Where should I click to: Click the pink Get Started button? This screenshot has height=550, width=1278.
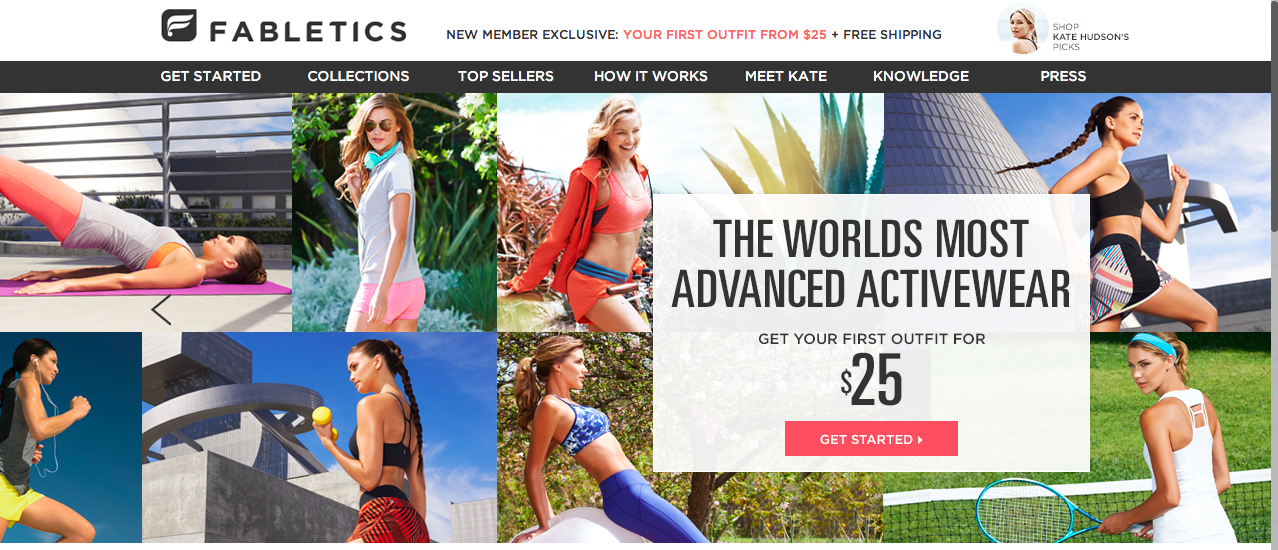point(871,439)
